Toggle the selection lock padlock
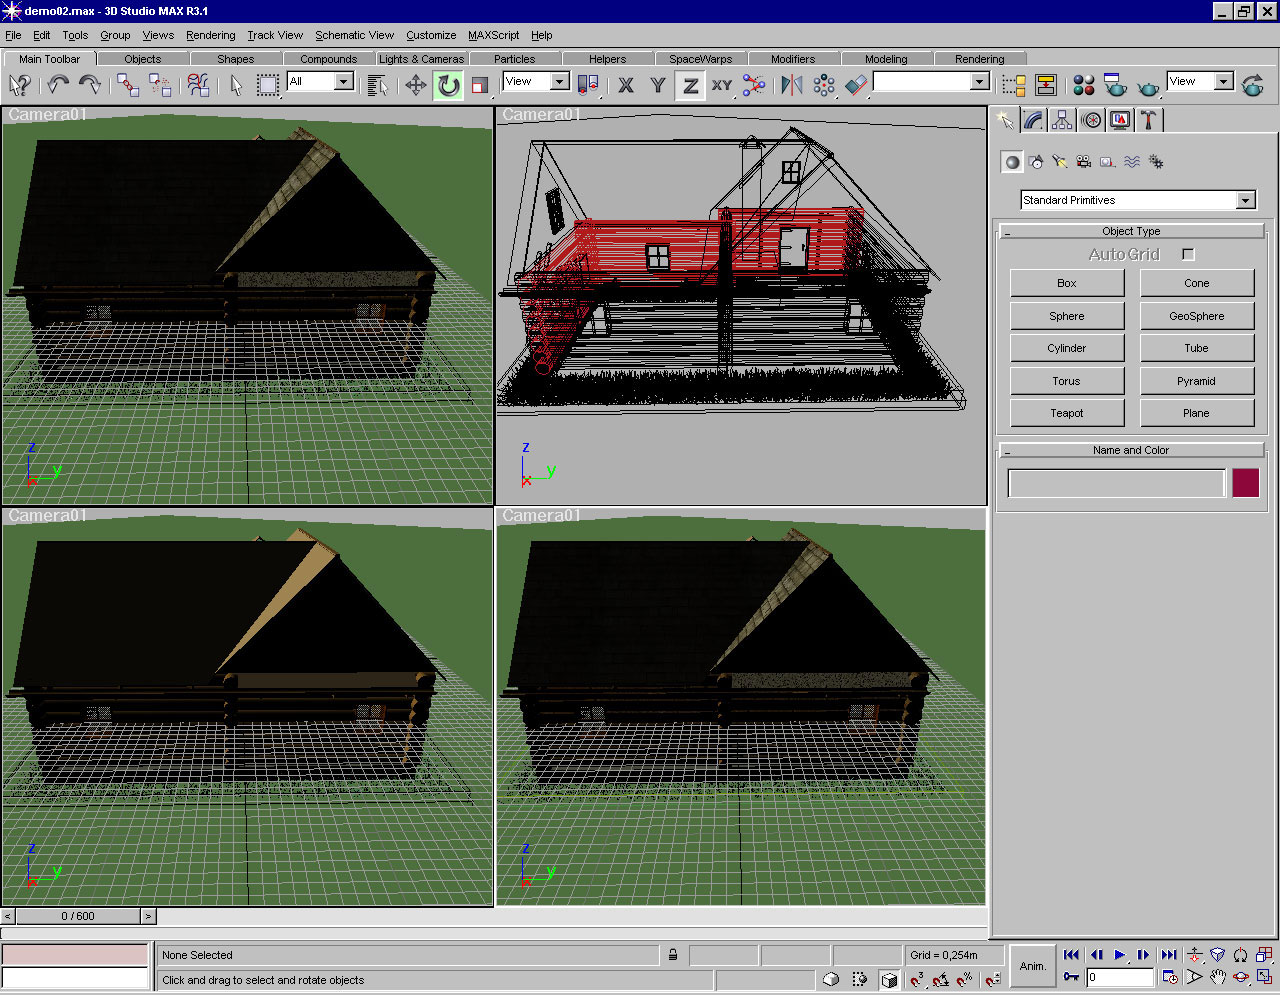The height and width of the screenshot is (995, 1280). pyautogui.click(x=673, y=955)
